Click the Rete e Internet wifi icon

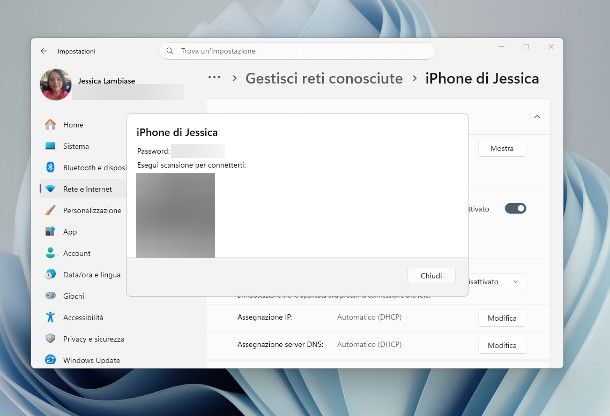[x=50, y=189]
